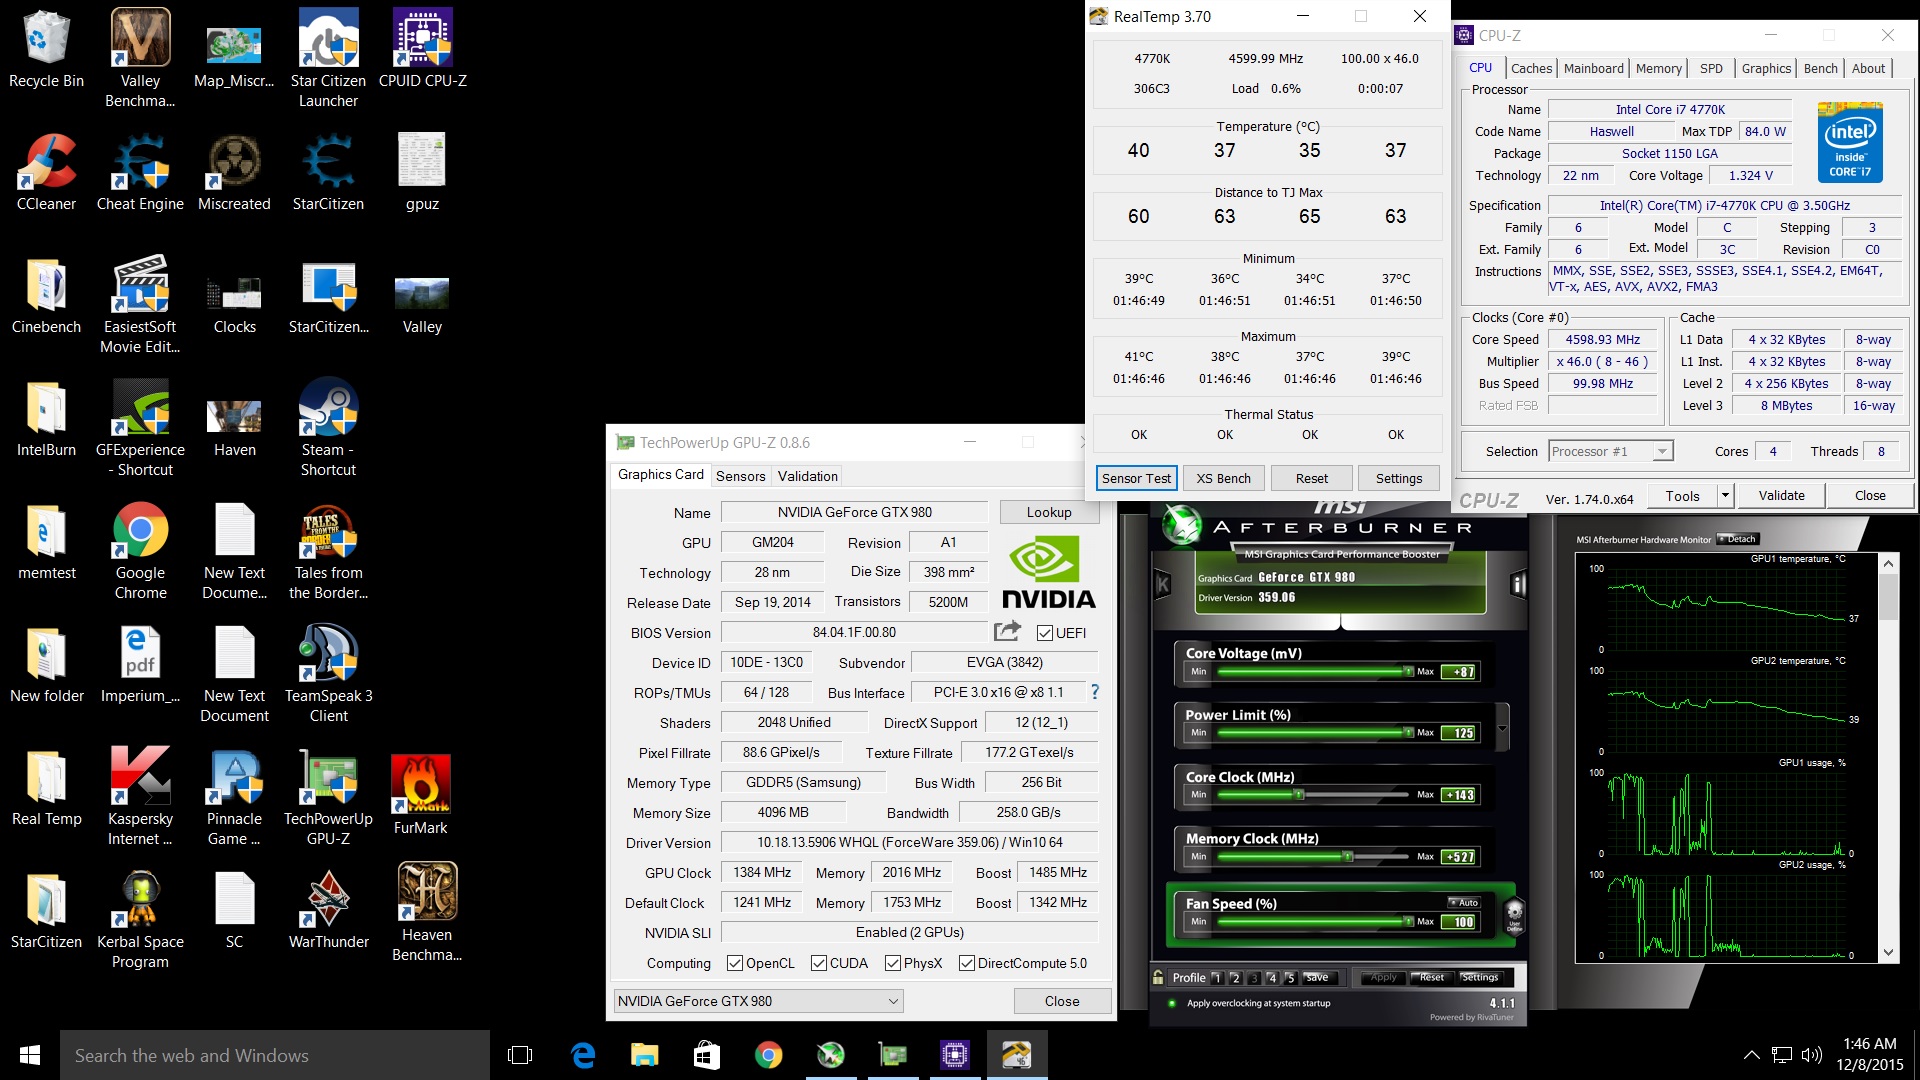
Task: Click the taskbar volume icon
Action: click(x=1811, y=1055)
